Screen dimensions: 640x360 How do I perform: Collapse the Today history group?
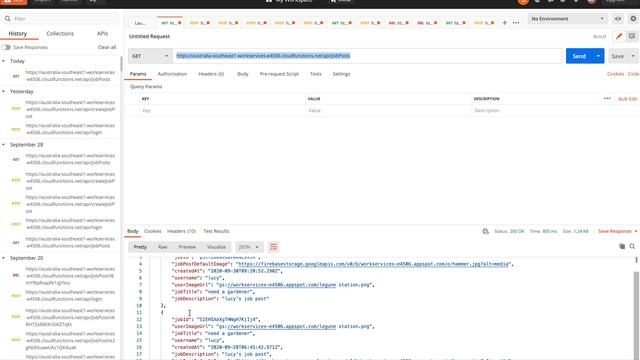4,61
